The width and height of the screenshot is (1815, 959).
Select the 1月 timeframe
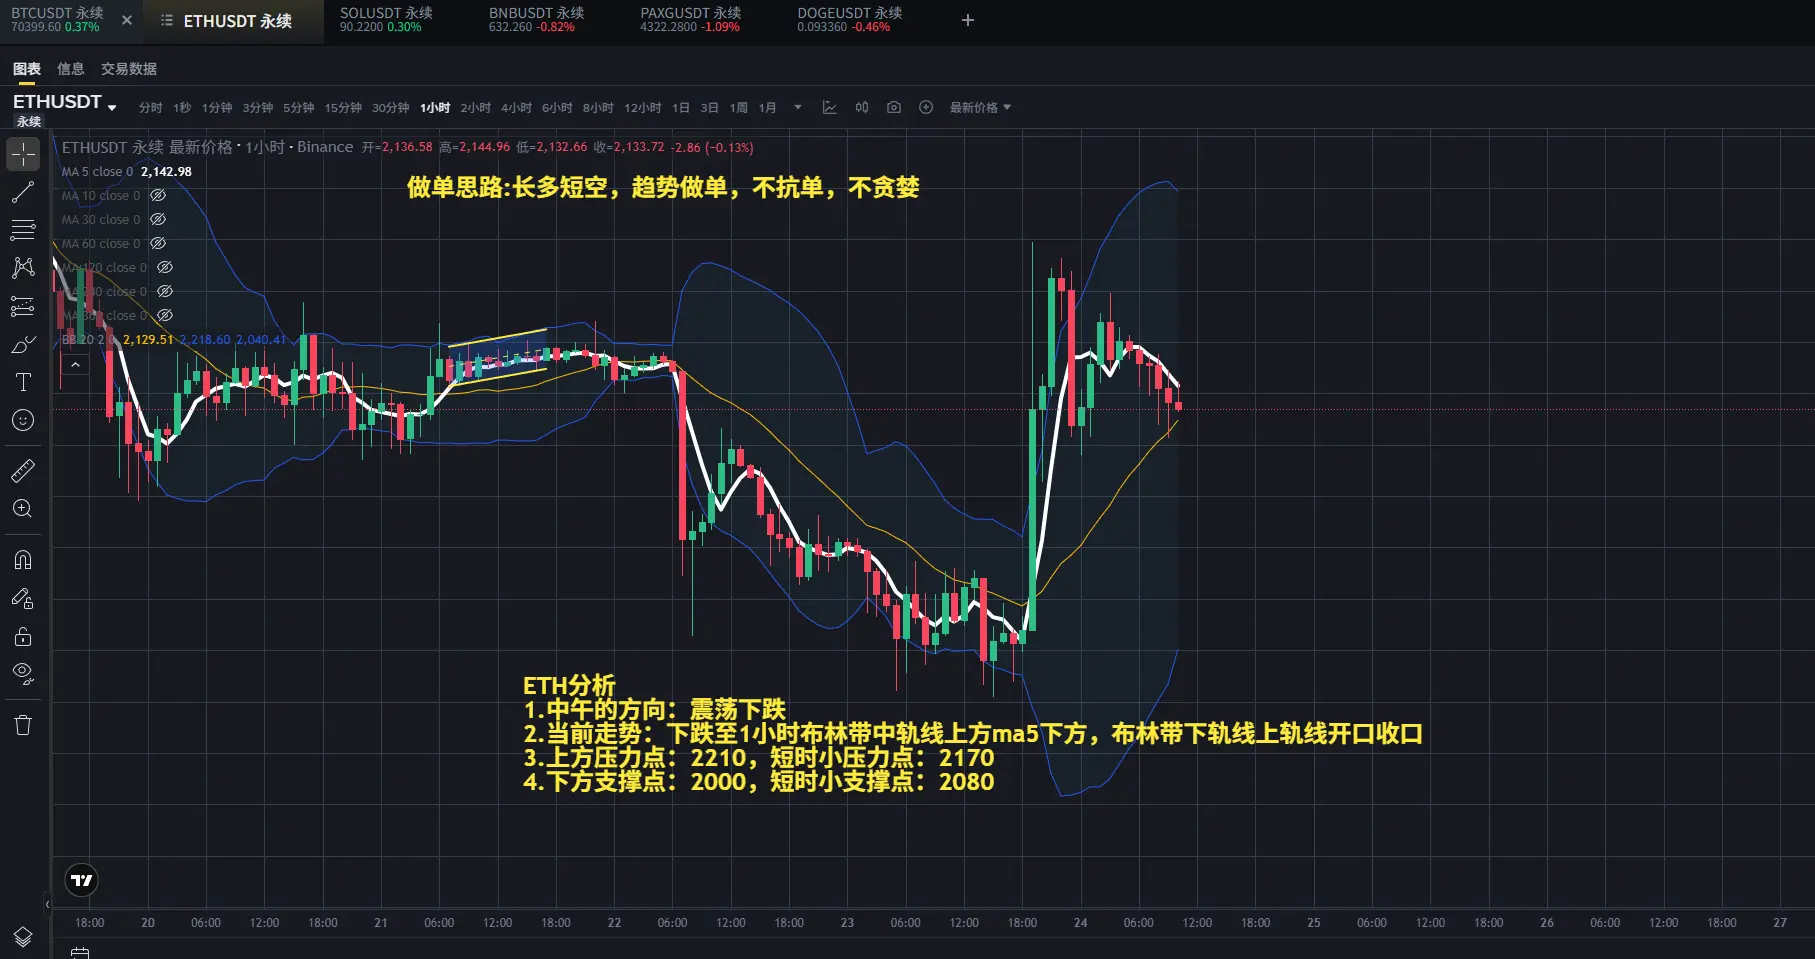[x=768, y=108]
